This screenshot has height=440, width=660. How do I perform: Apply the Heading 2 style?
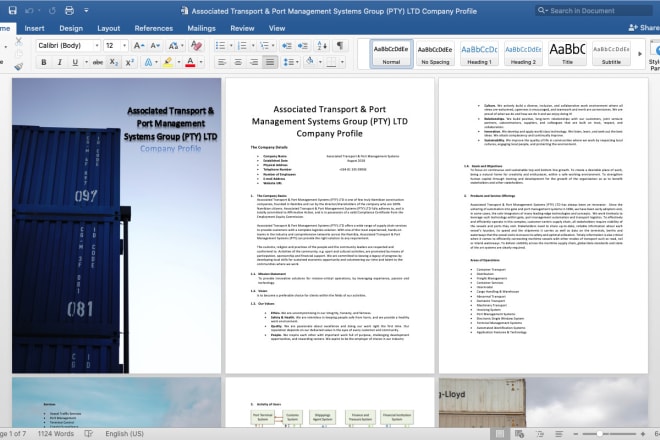click(523, 54)
